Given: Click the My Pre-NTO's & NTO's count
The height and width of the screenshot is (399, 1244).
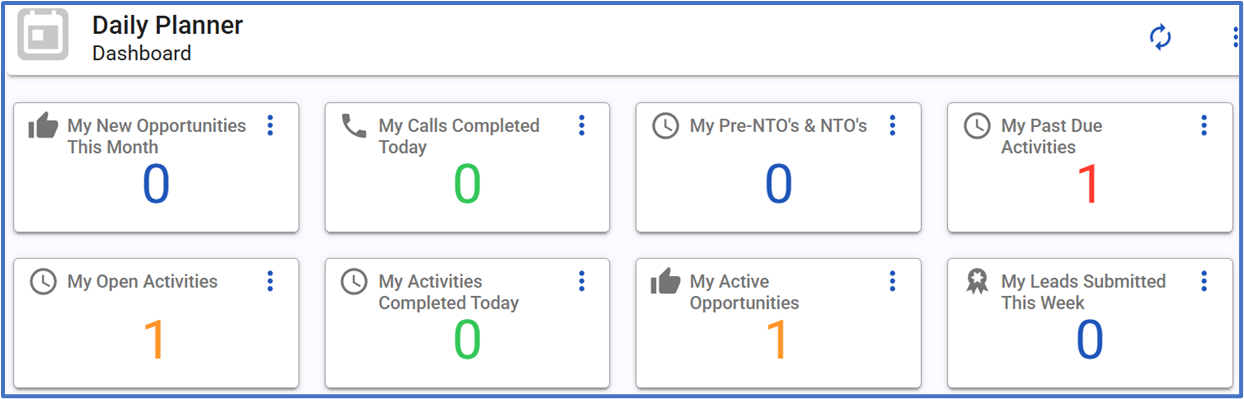Looking at the screenshot, I should tap(779, 185).
